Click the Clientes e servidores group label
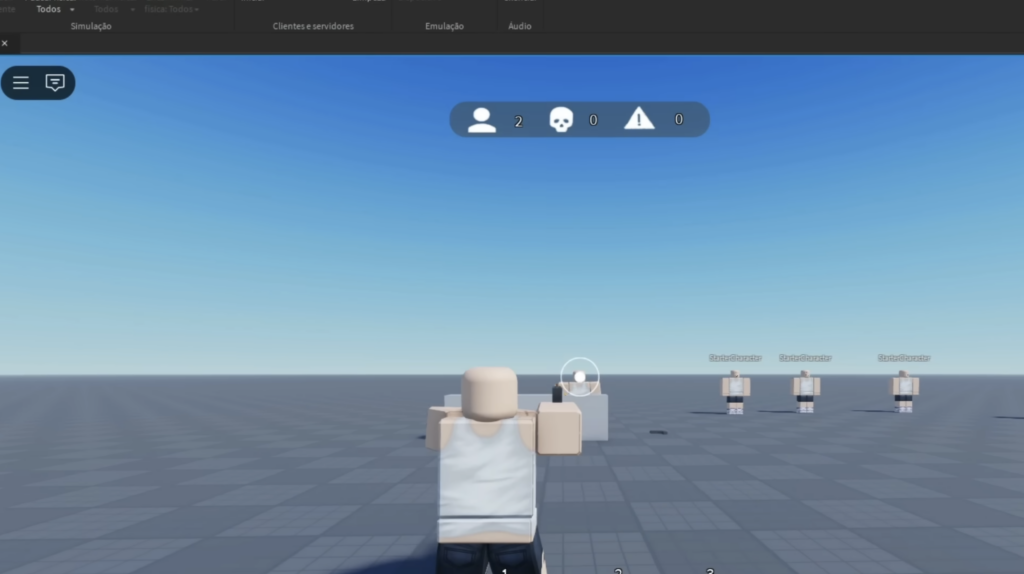The image size is (1024, 574). 313,26
